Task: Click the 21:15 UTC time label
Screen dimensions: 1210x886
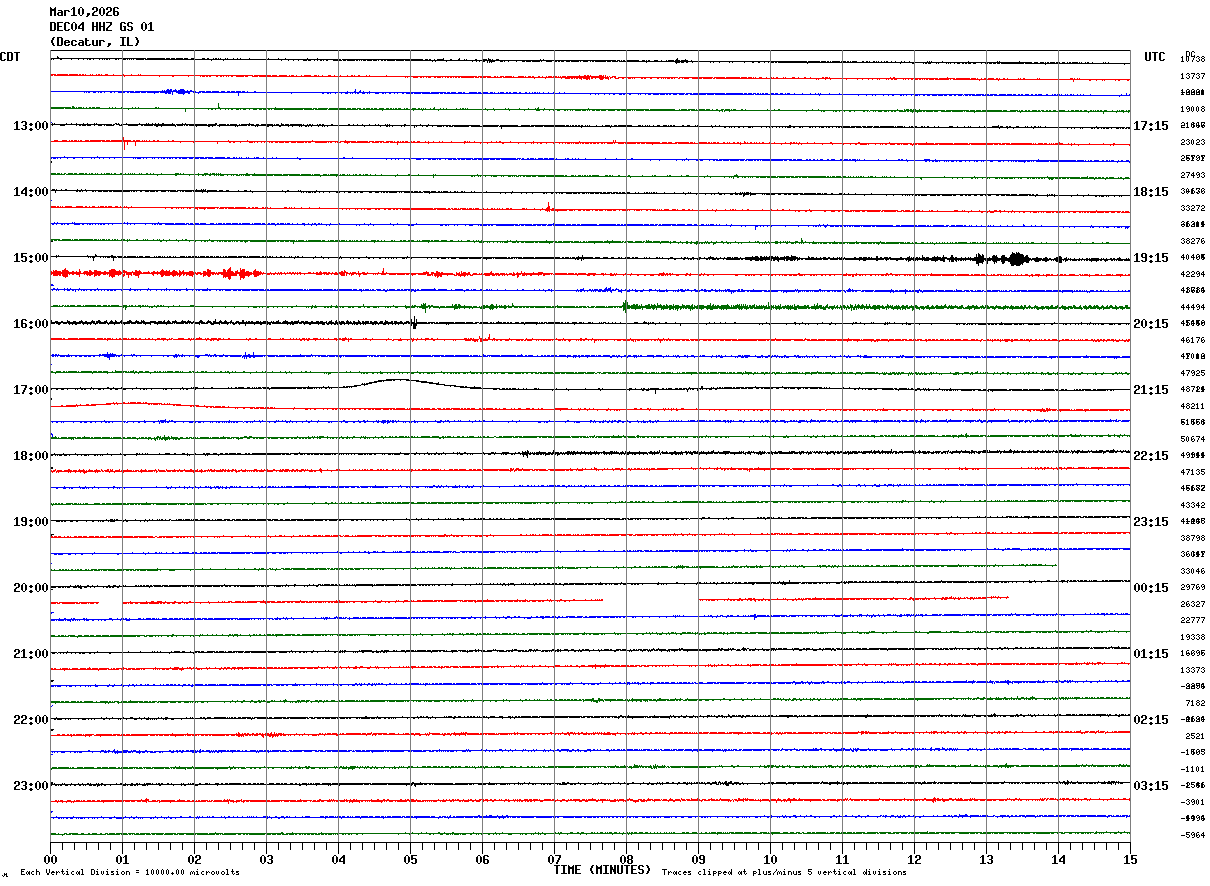Action: 1151,390
